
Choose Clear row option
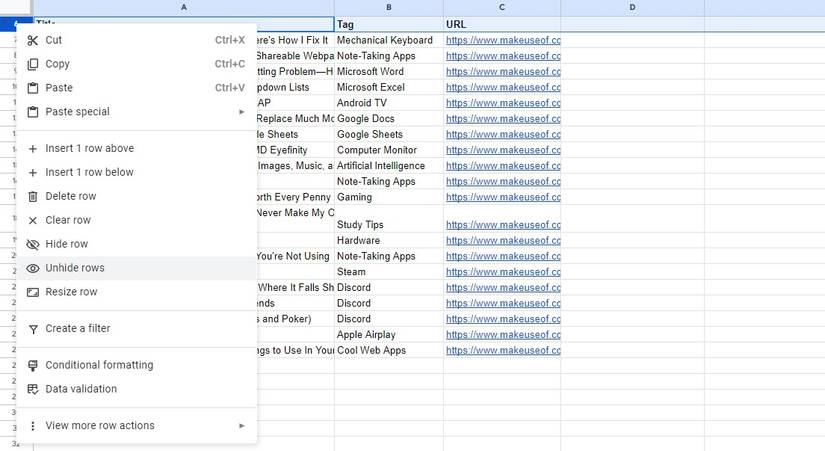(137, 220)
